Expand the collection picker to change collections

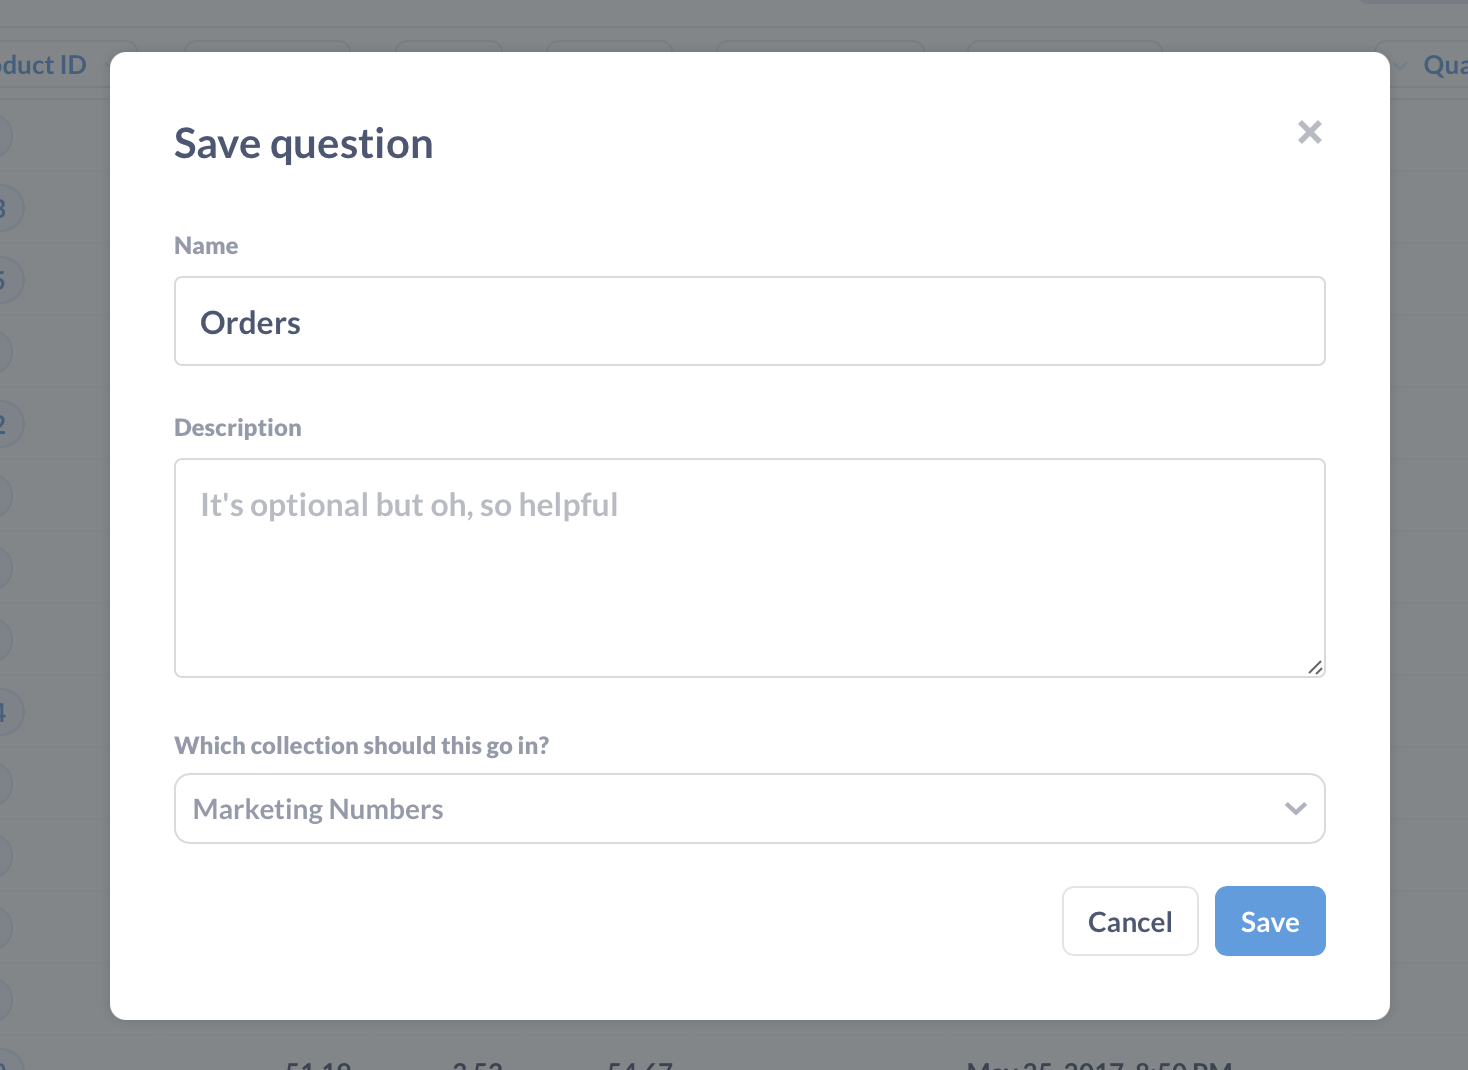coord(750,808)
